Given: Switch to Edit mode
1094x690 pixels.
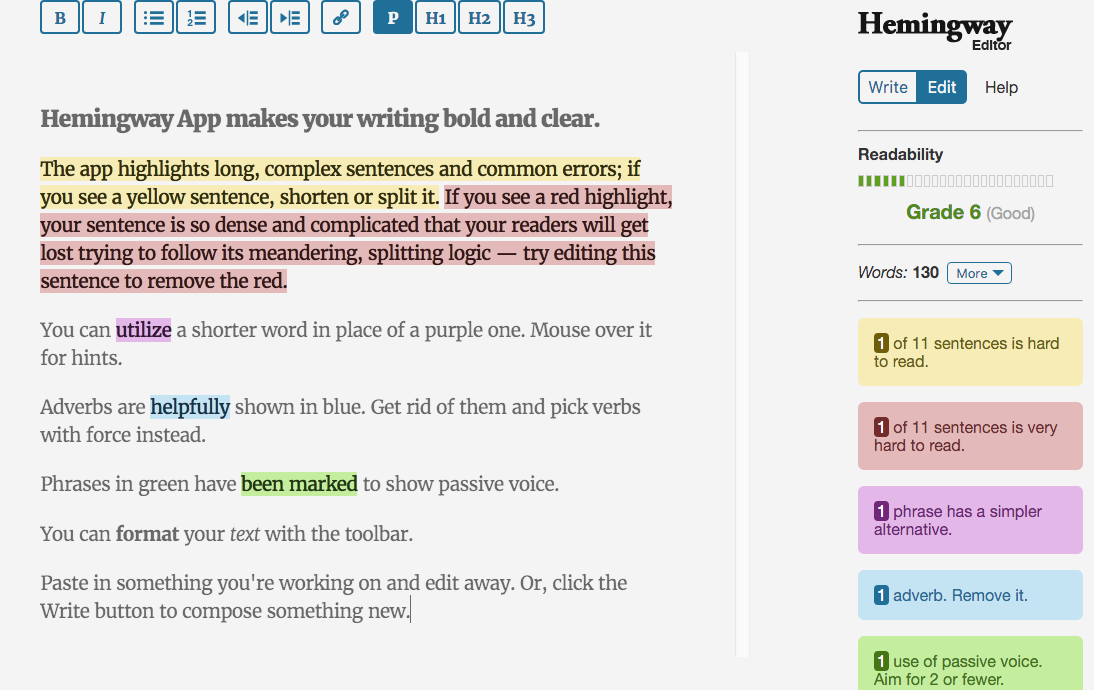Looking at the screenshot, I should pos(941,87).
